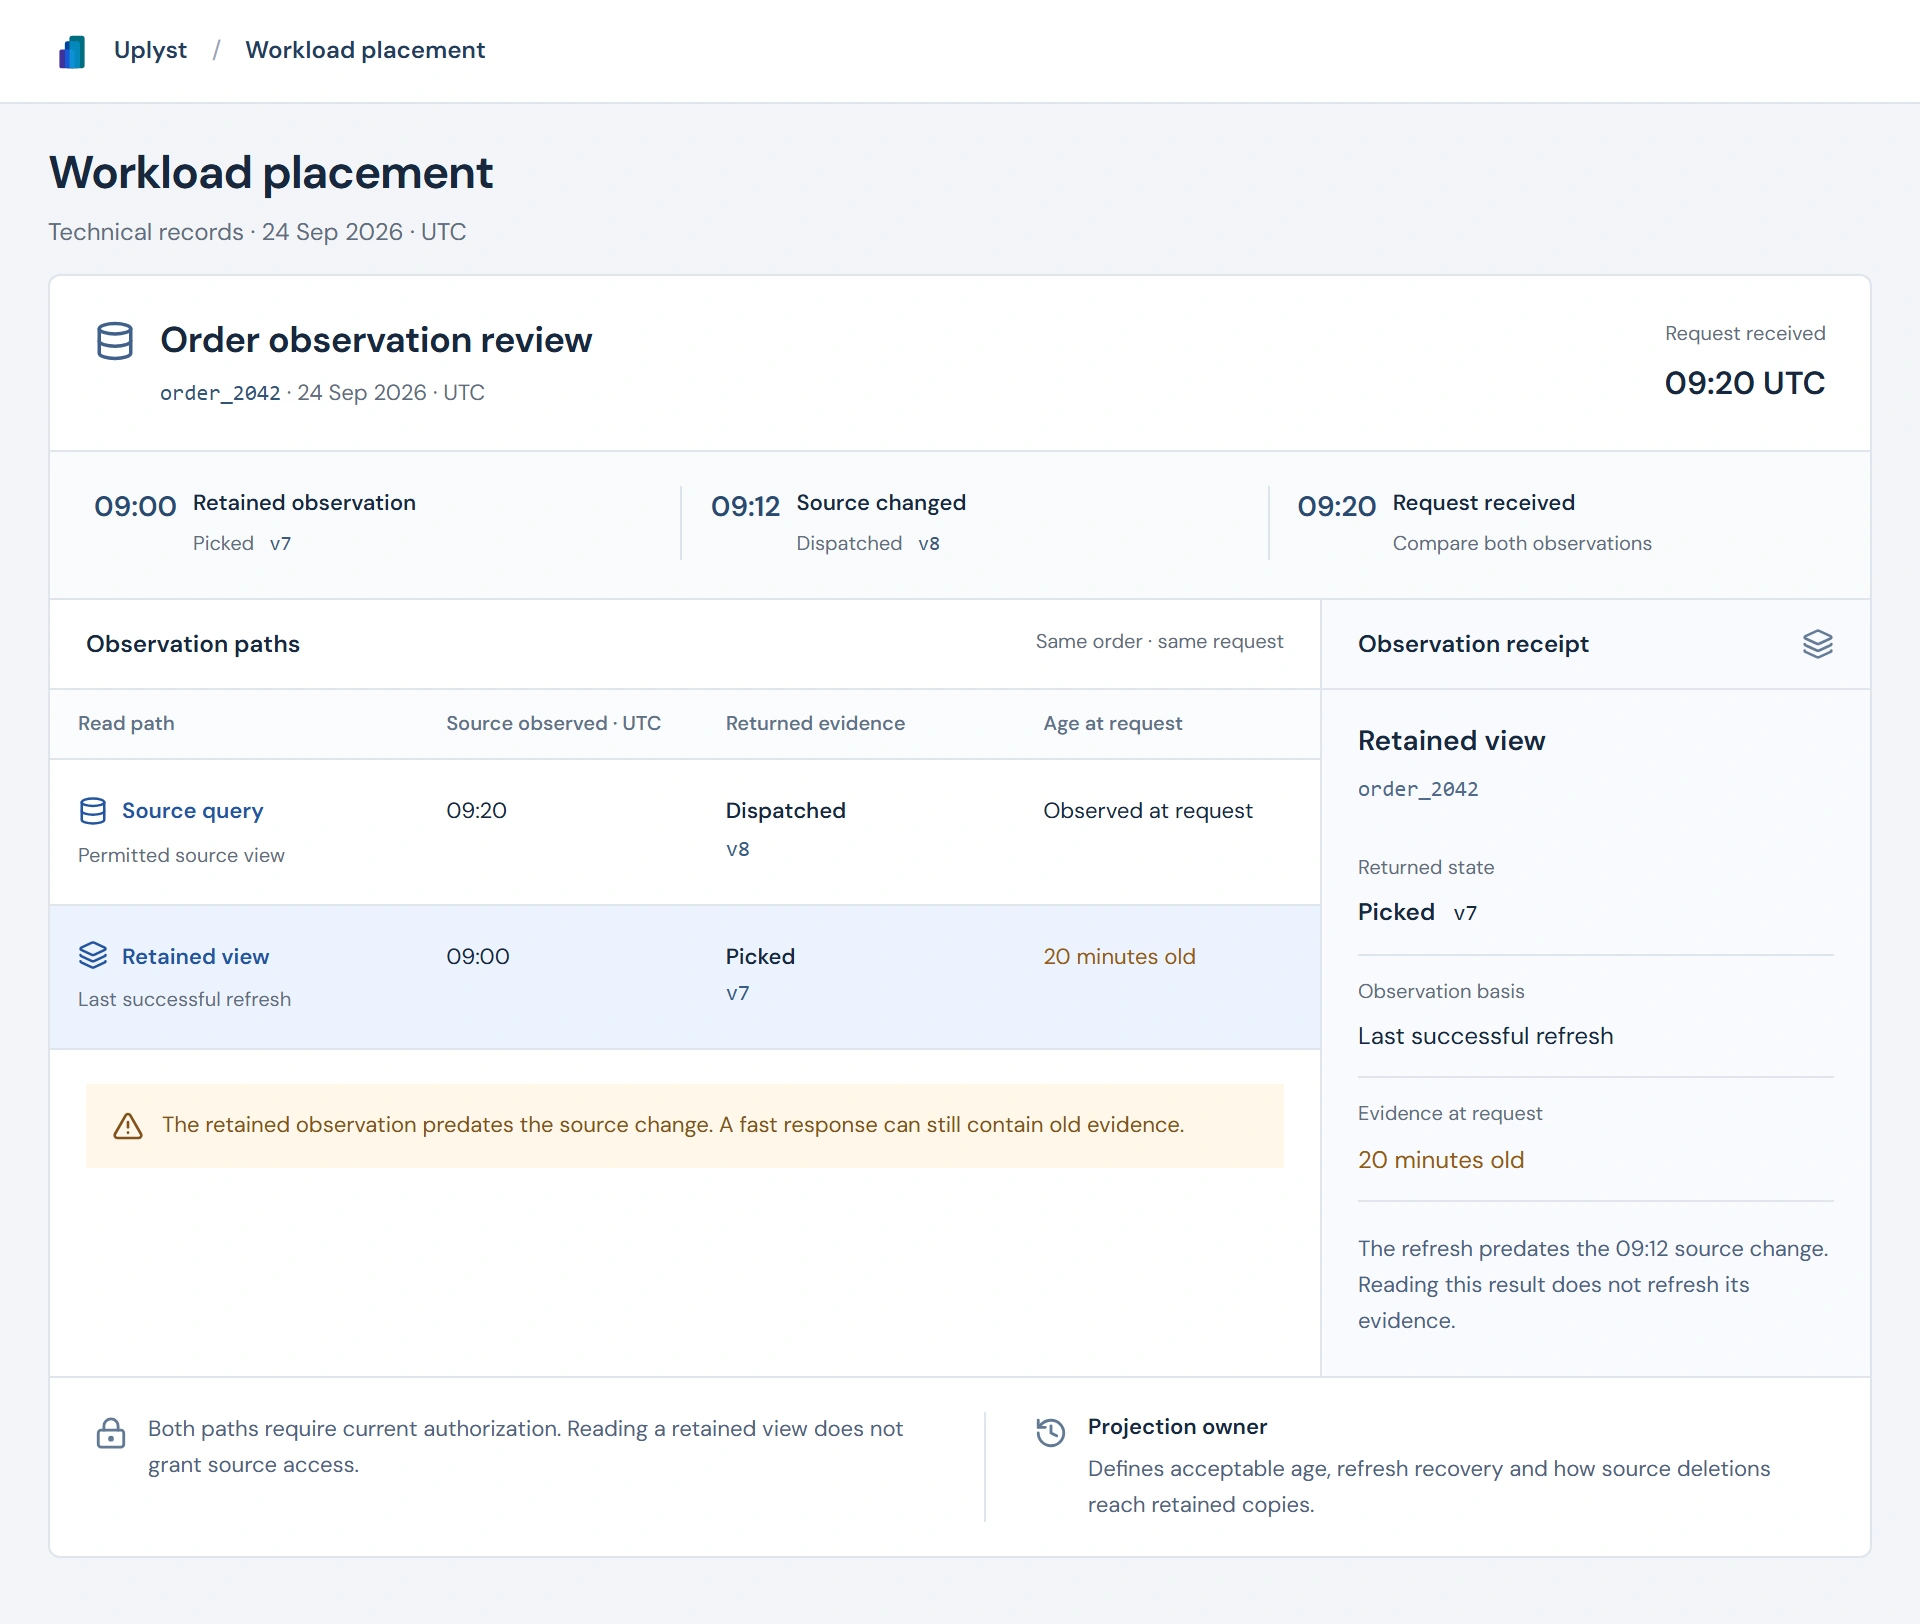Click the Dispatched evidence cell in Source query row
The height and width of the screenshot is (1624, 1920).
[x=786, y=829]
